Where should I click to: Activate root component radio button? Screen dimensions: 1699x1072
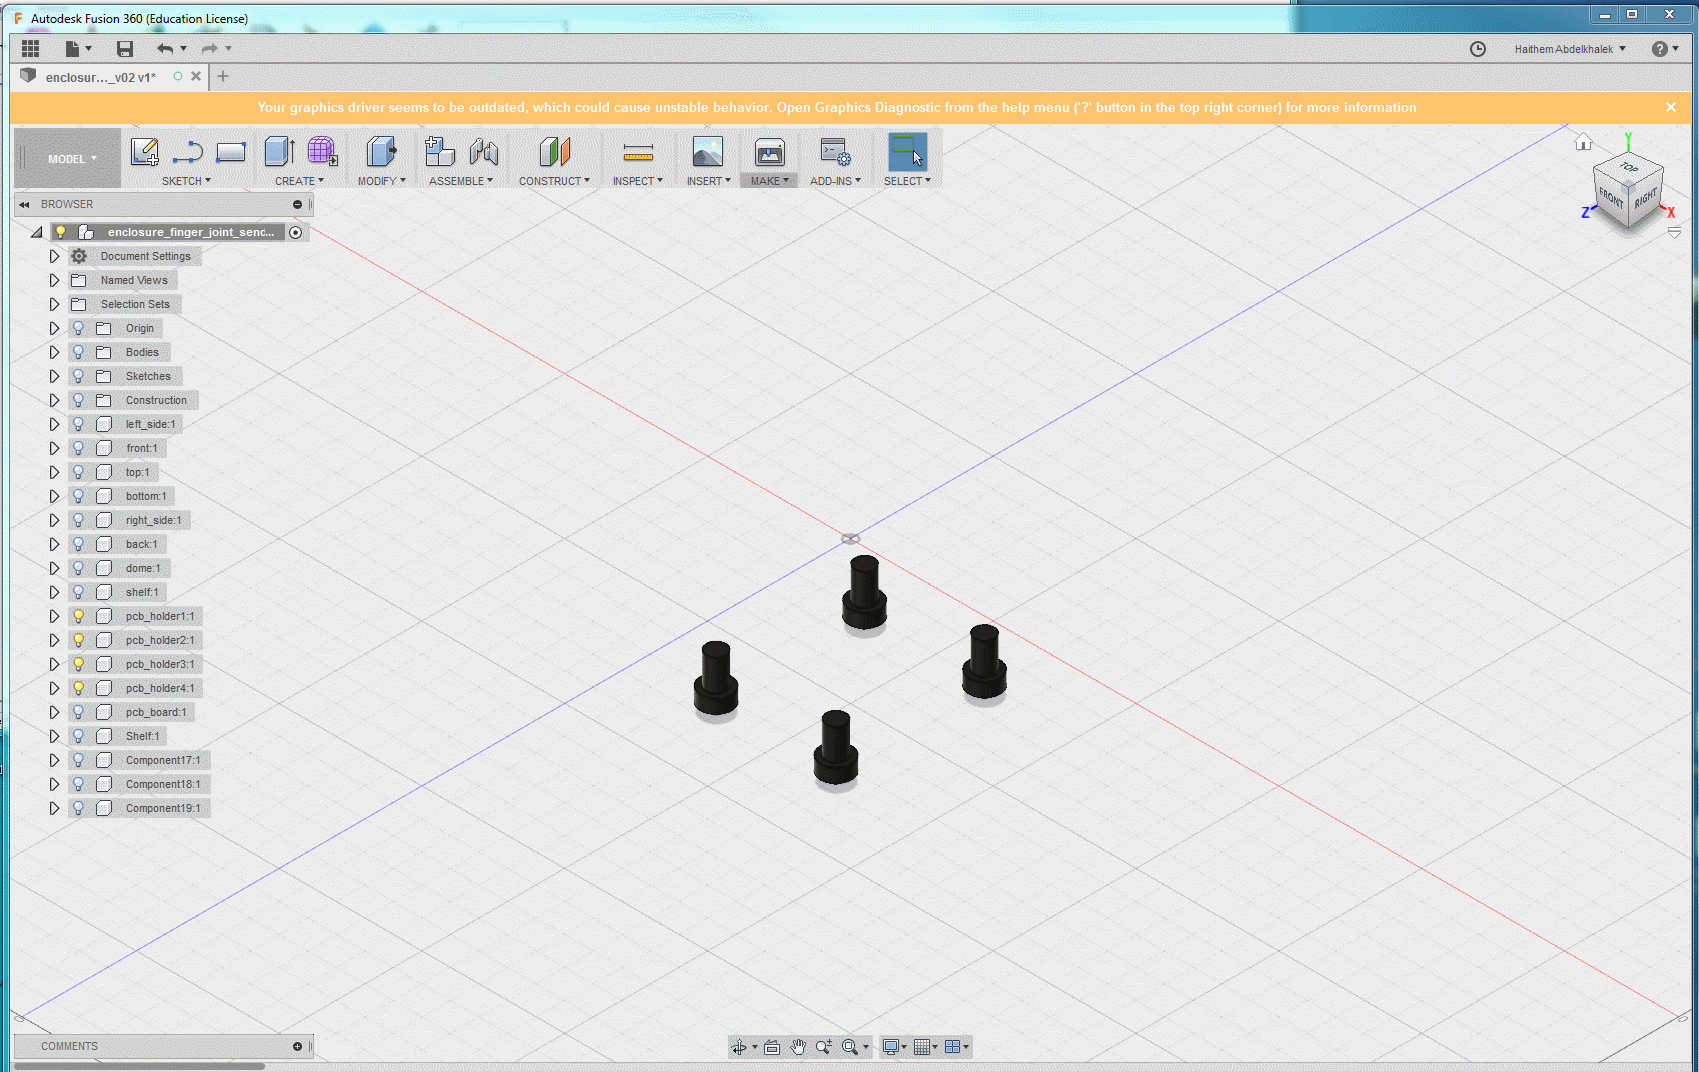click(296, 232)
